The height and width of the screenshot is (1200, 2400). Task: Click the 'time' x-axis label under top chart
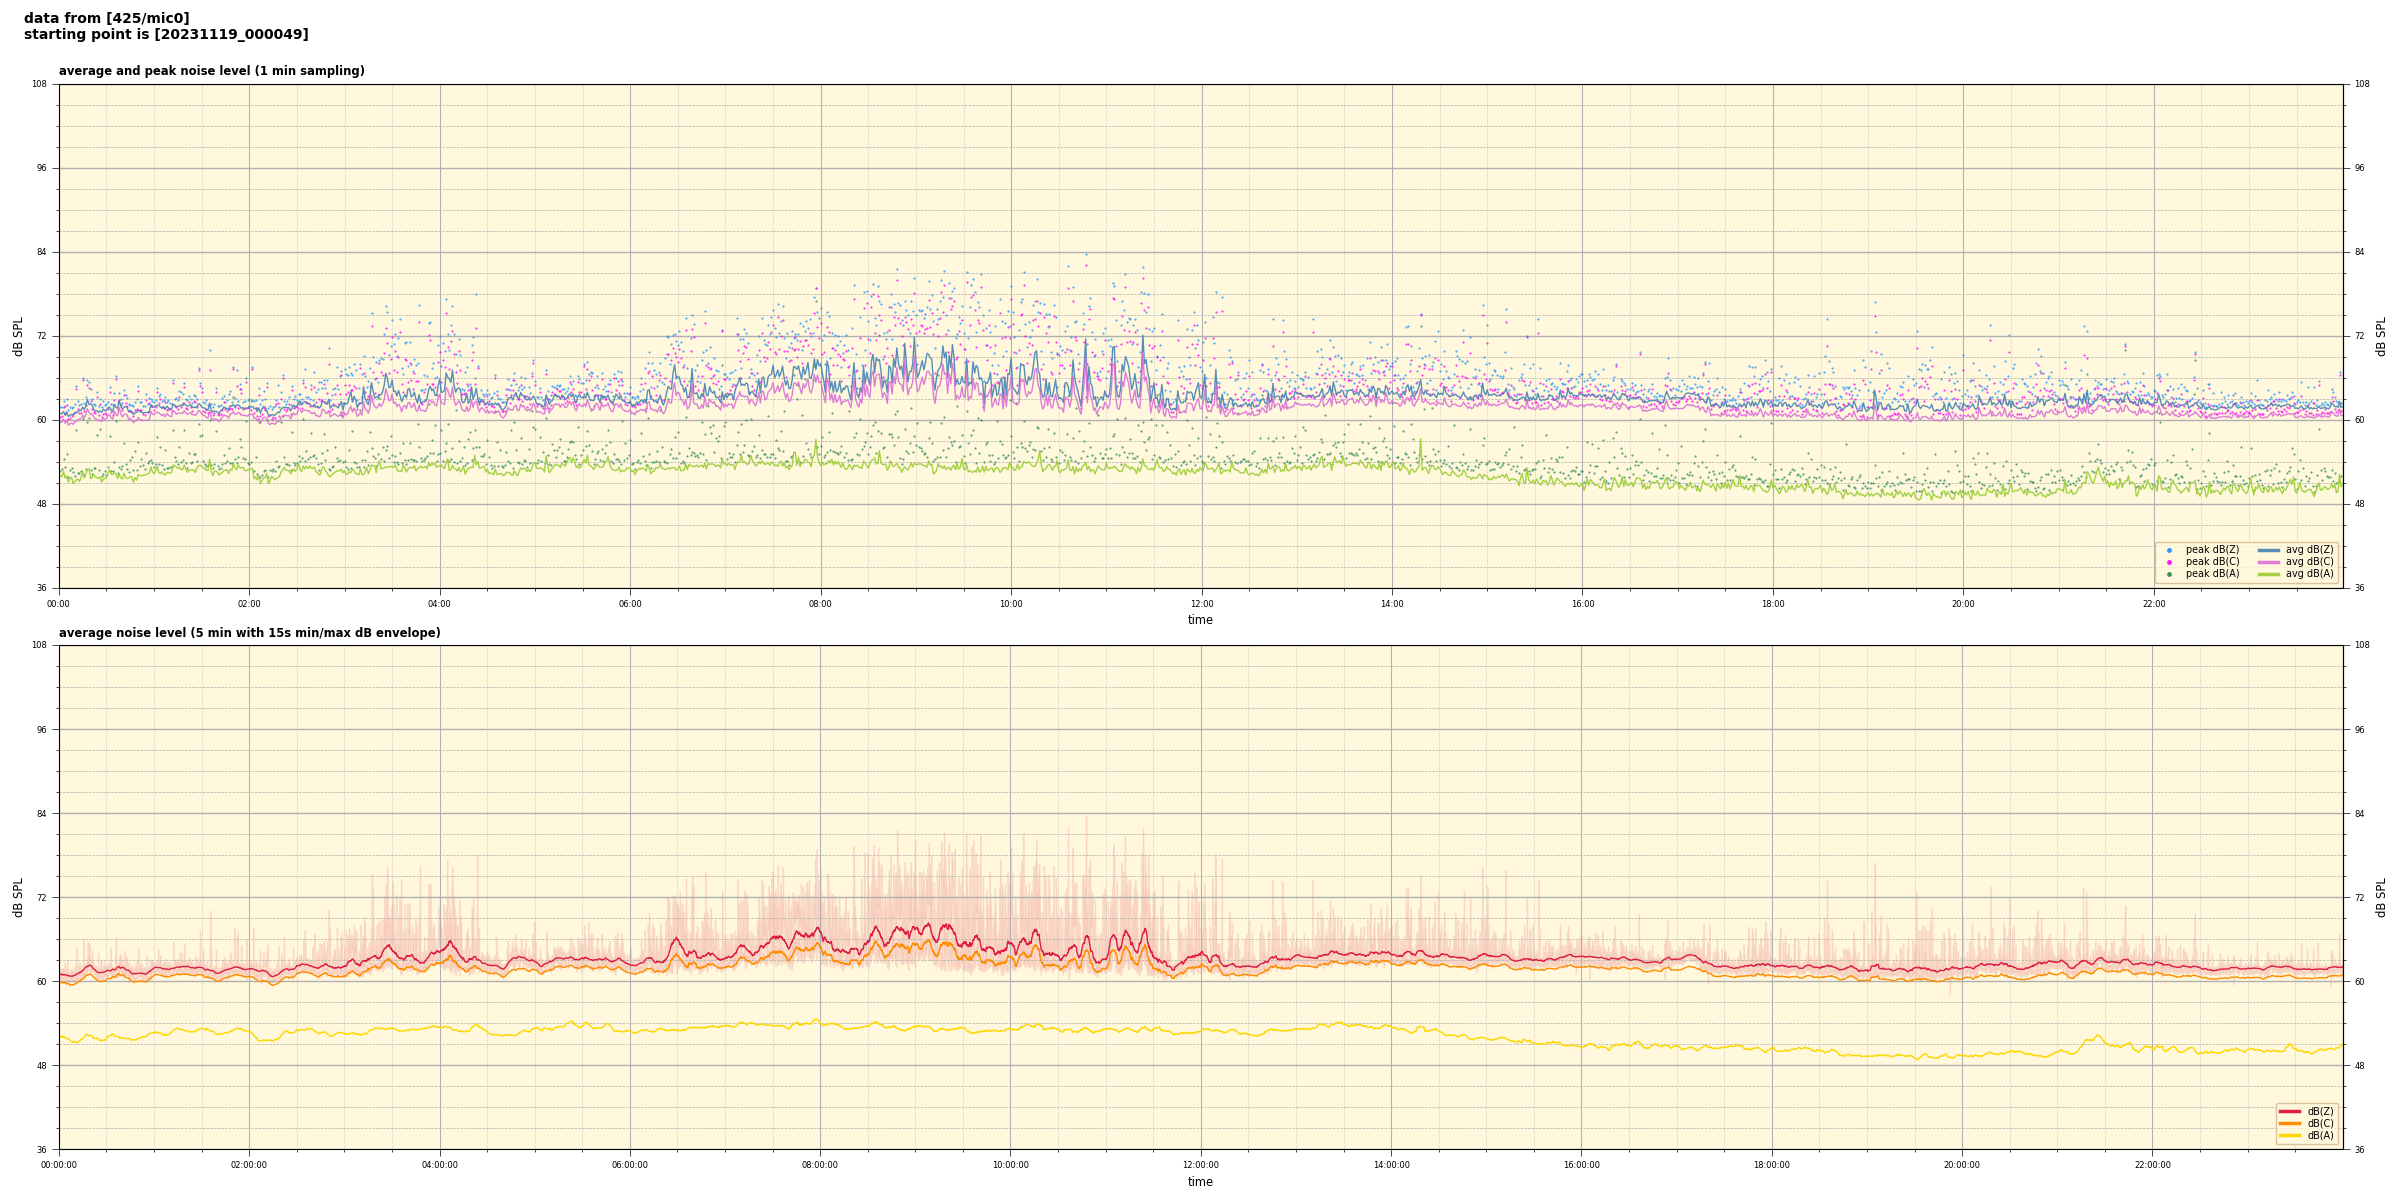coord(1200,620)
